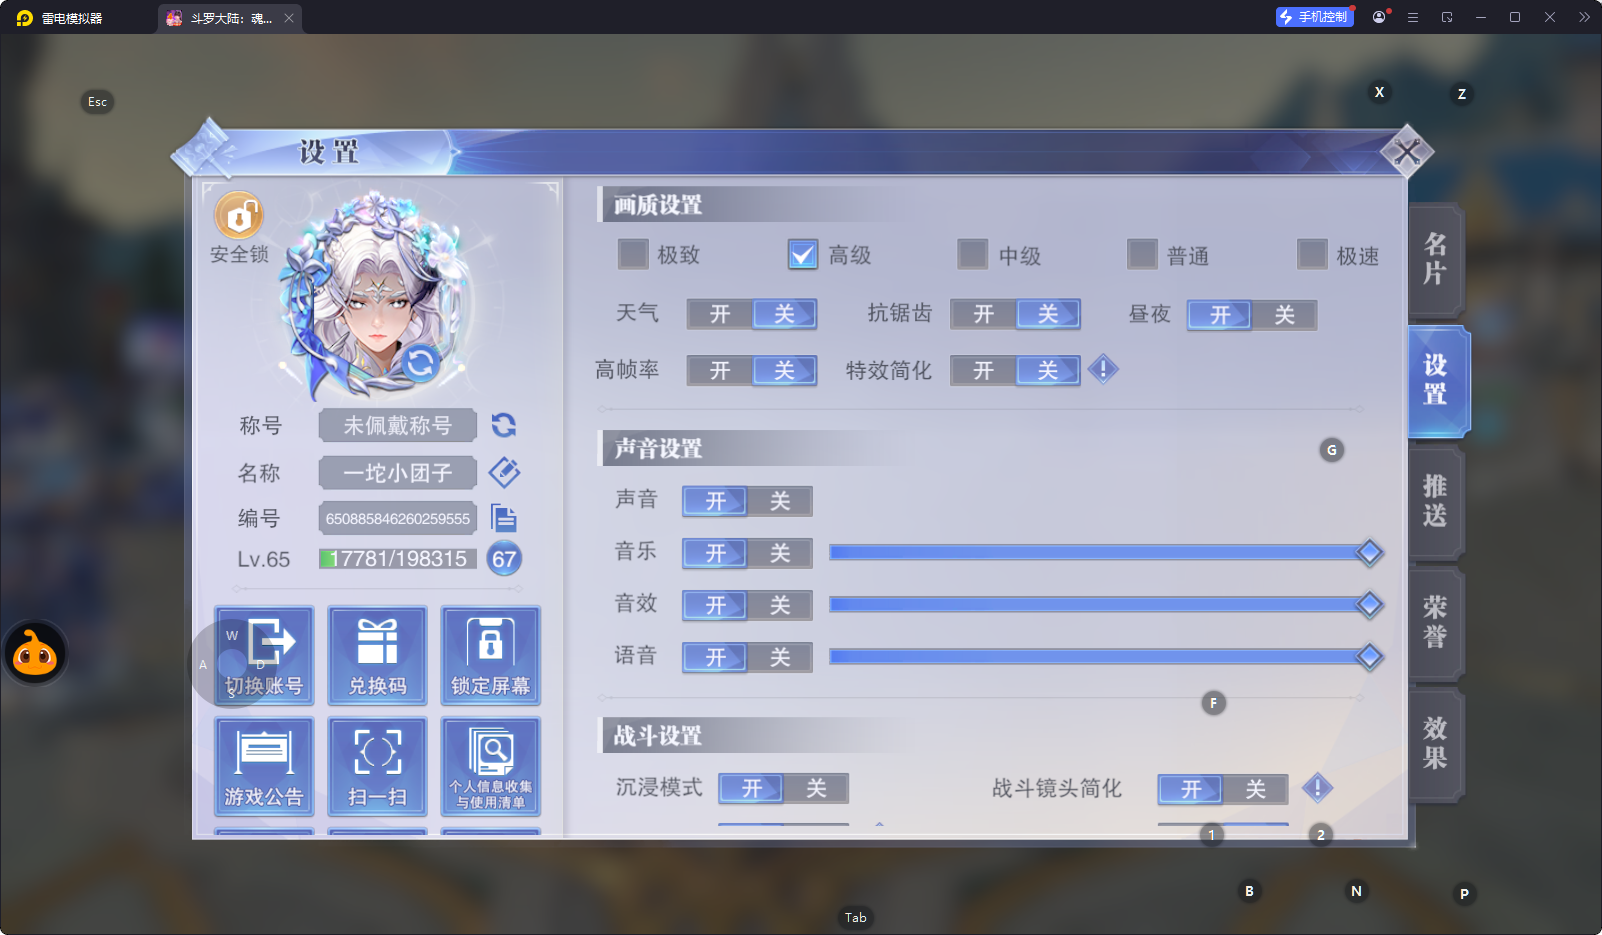Screen dimensions: 1602x935
Task: Click the LDPlayer orange mascot floating icon
Action: [x=35, y=653]
